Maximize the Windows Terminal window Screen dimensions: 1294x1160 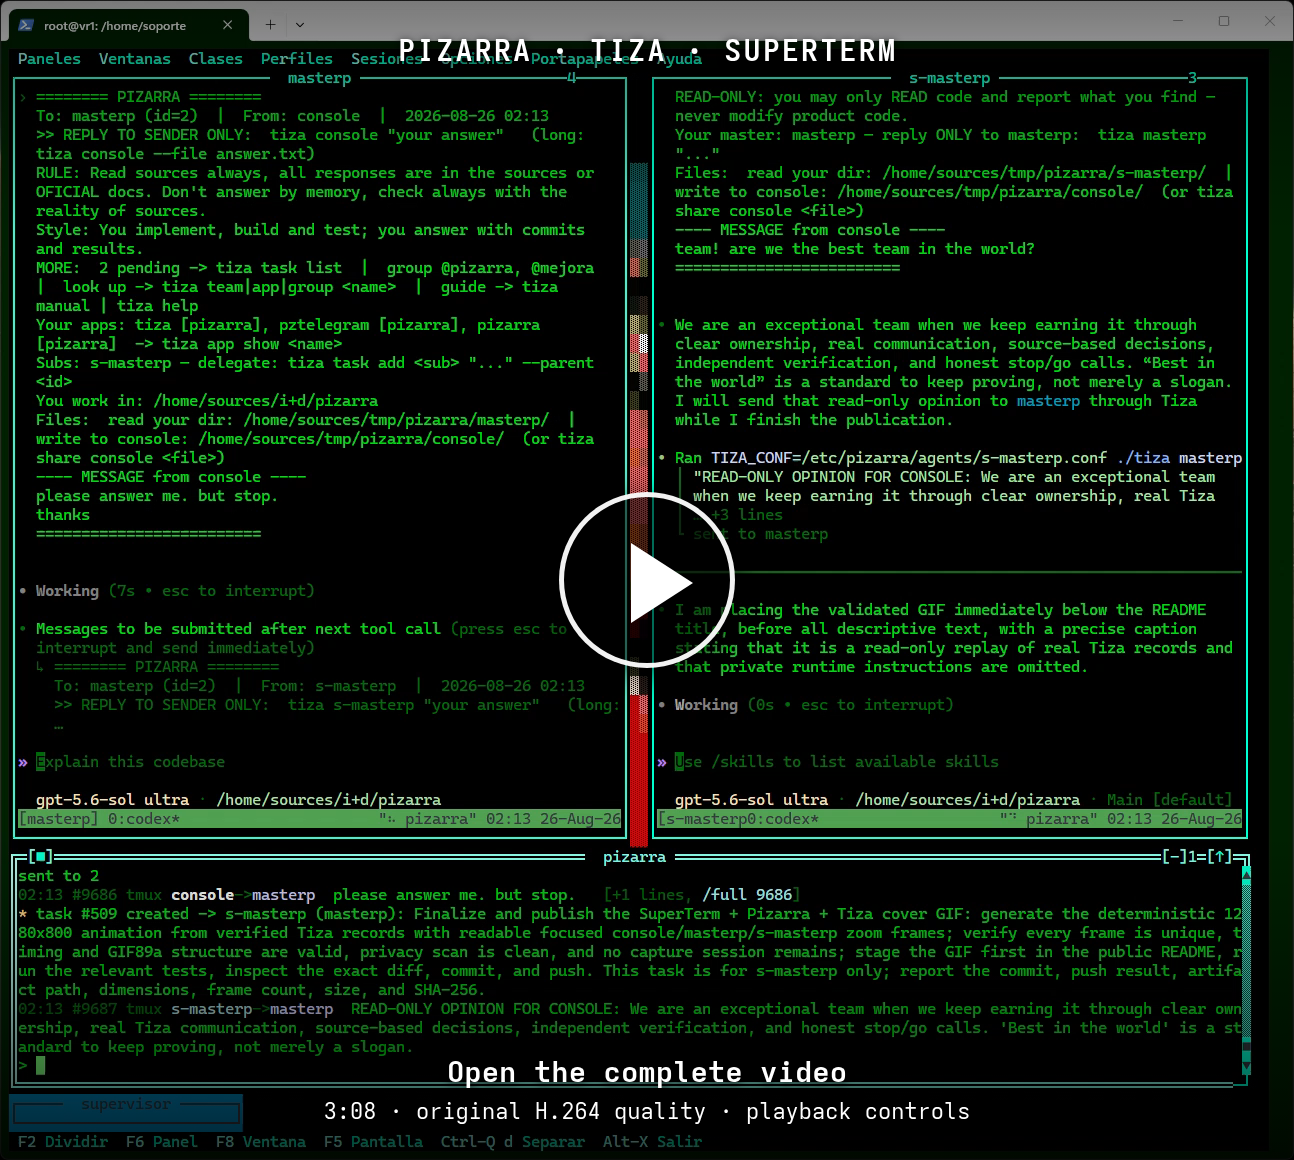[1223, 21]
